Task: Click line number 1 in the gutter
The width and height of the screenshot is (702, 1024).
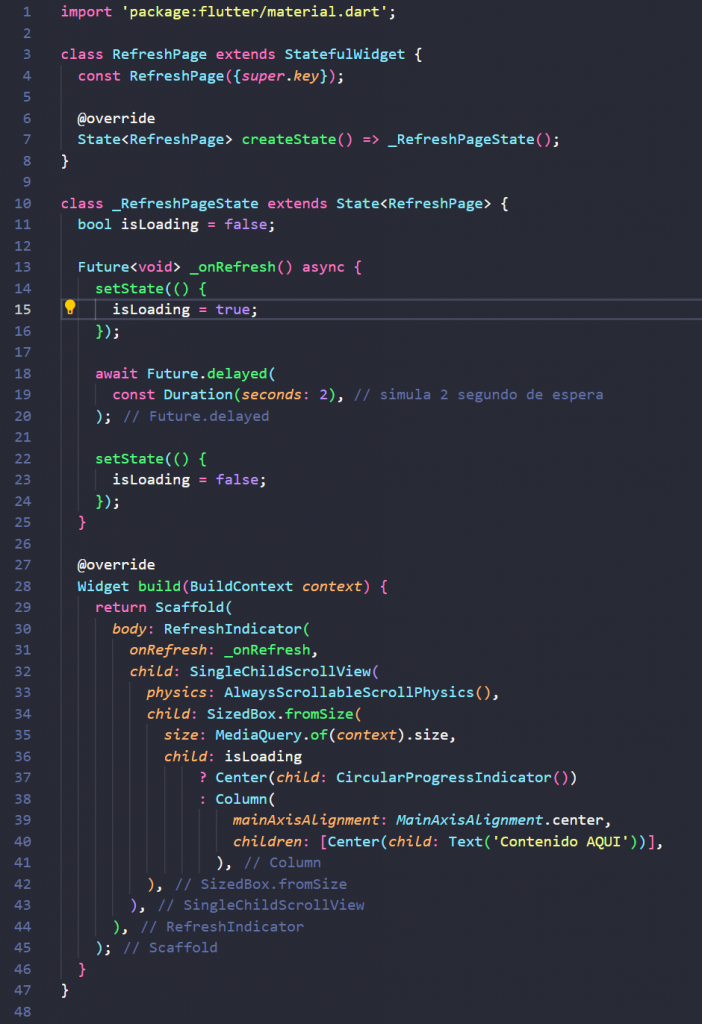Action: click(27, 12)
